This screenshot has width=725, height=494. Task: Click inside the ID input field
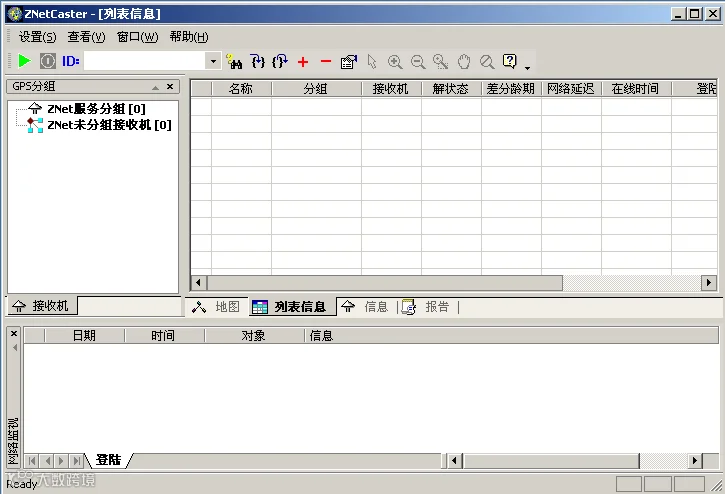coord(145,61)
